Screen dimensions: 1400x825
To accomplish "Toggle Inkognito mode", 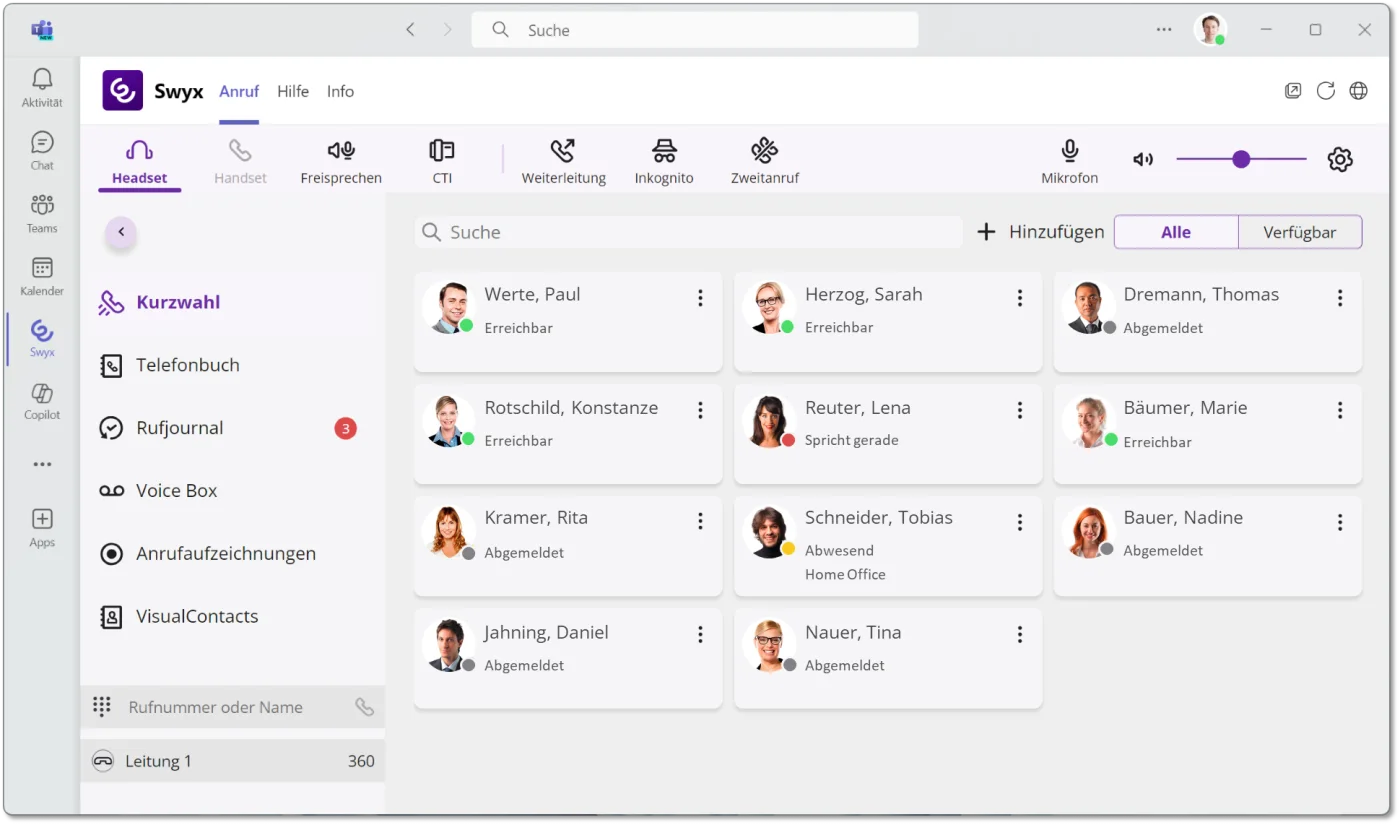I will point(664,162).
